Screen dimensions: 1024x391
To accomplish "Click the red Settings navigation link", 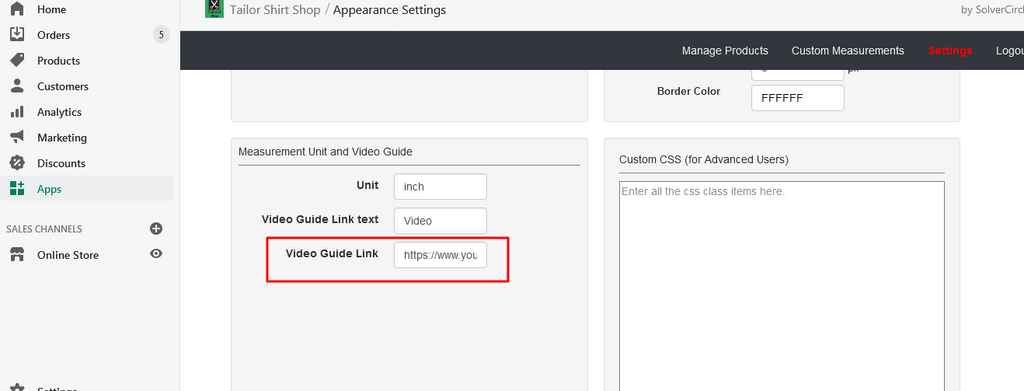I will pos(950,51).
